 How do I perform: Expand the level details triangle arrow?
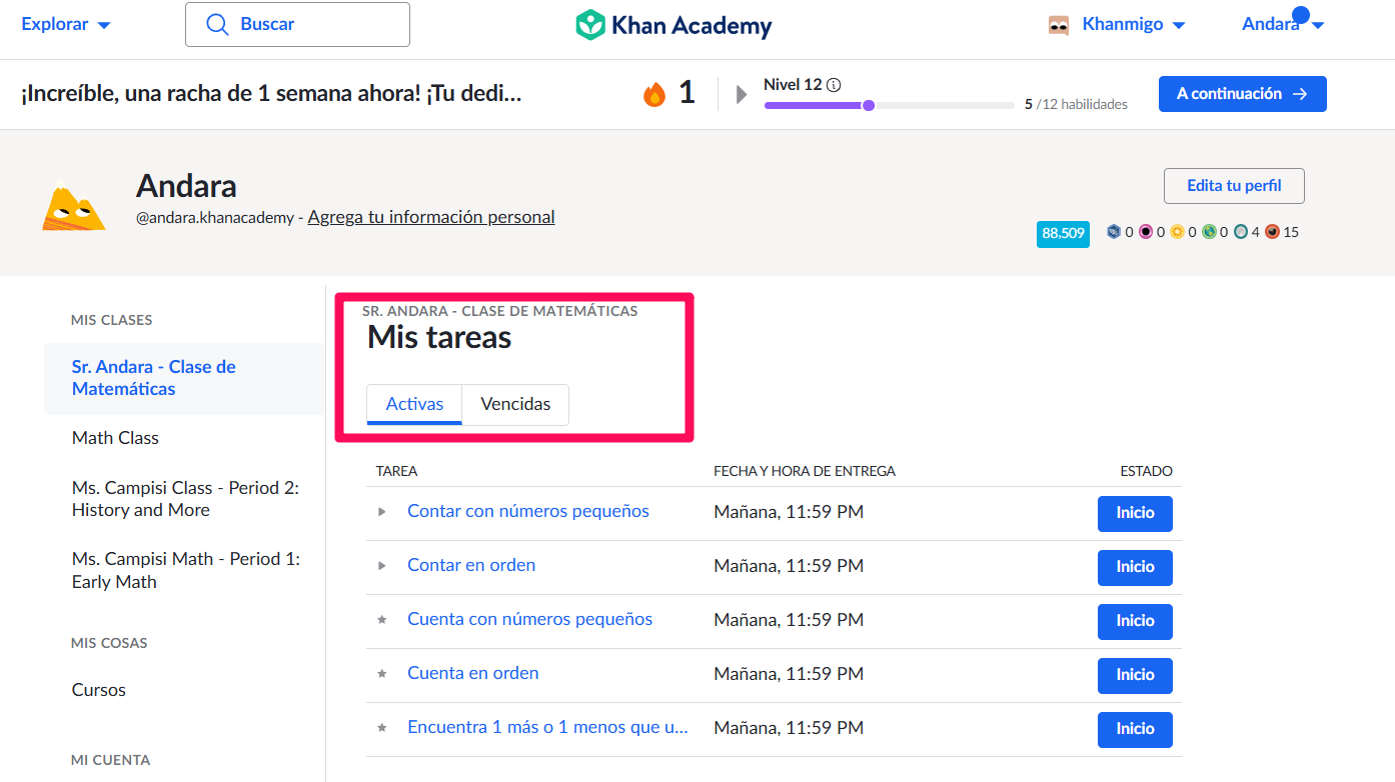(x=741, y=94)
